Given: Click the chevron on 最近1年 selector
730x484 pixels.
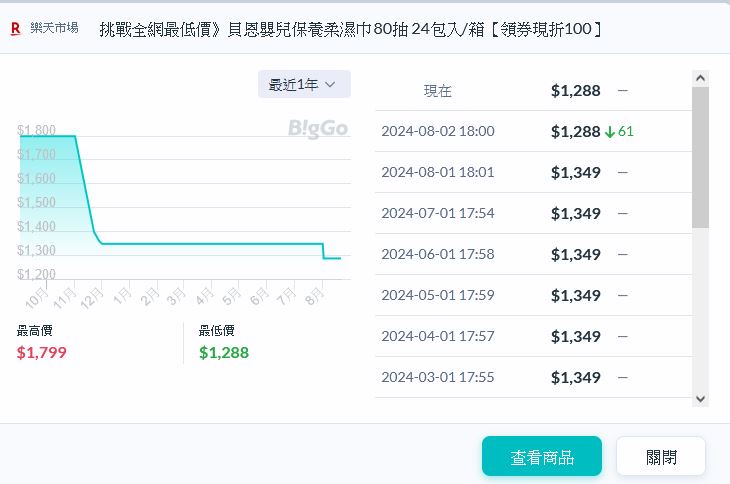Looking at the screenshot, I should click(x=331, y=85).
